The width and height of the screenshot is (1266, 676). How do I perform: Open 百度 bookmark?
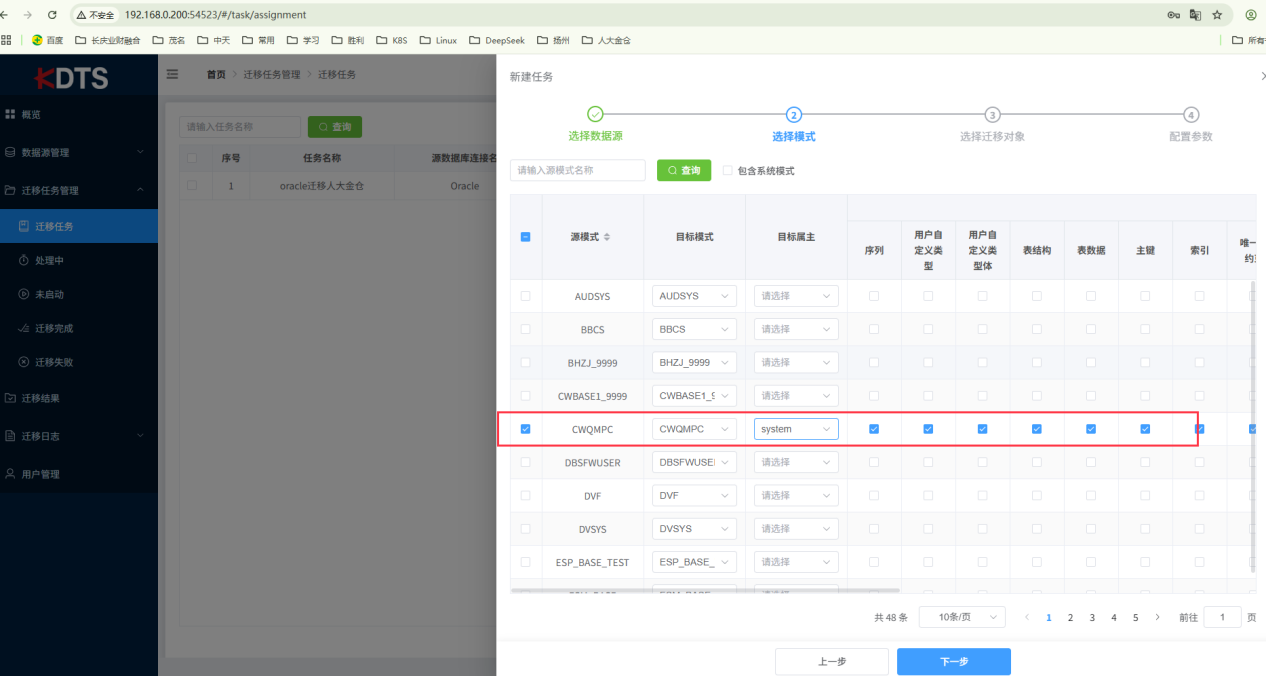pyautogui.click(x=47, y=41)
